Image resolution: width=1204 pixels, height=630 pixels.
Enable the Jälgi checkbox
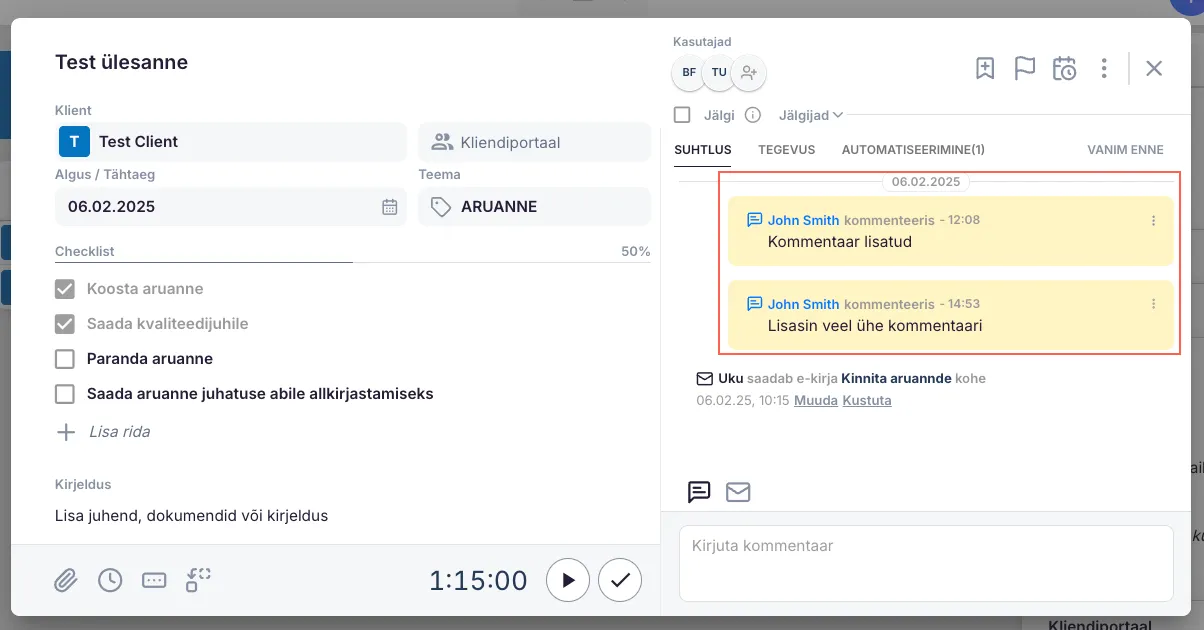coord(682,115)
